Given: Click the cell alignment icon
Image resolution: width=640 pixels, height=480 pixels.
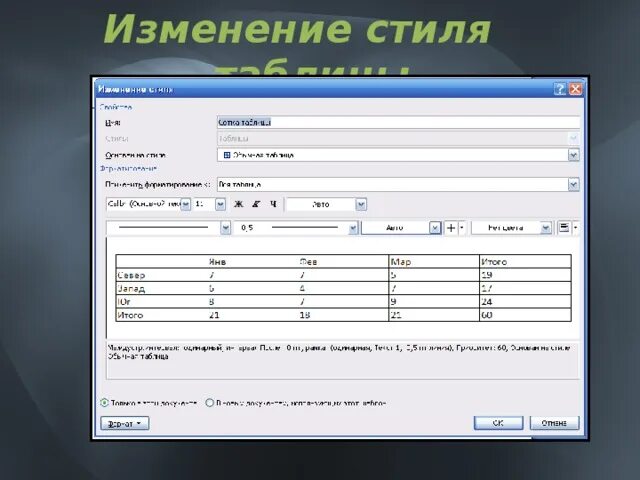Looking at the screenshot, I should click(x=564, y=228).
